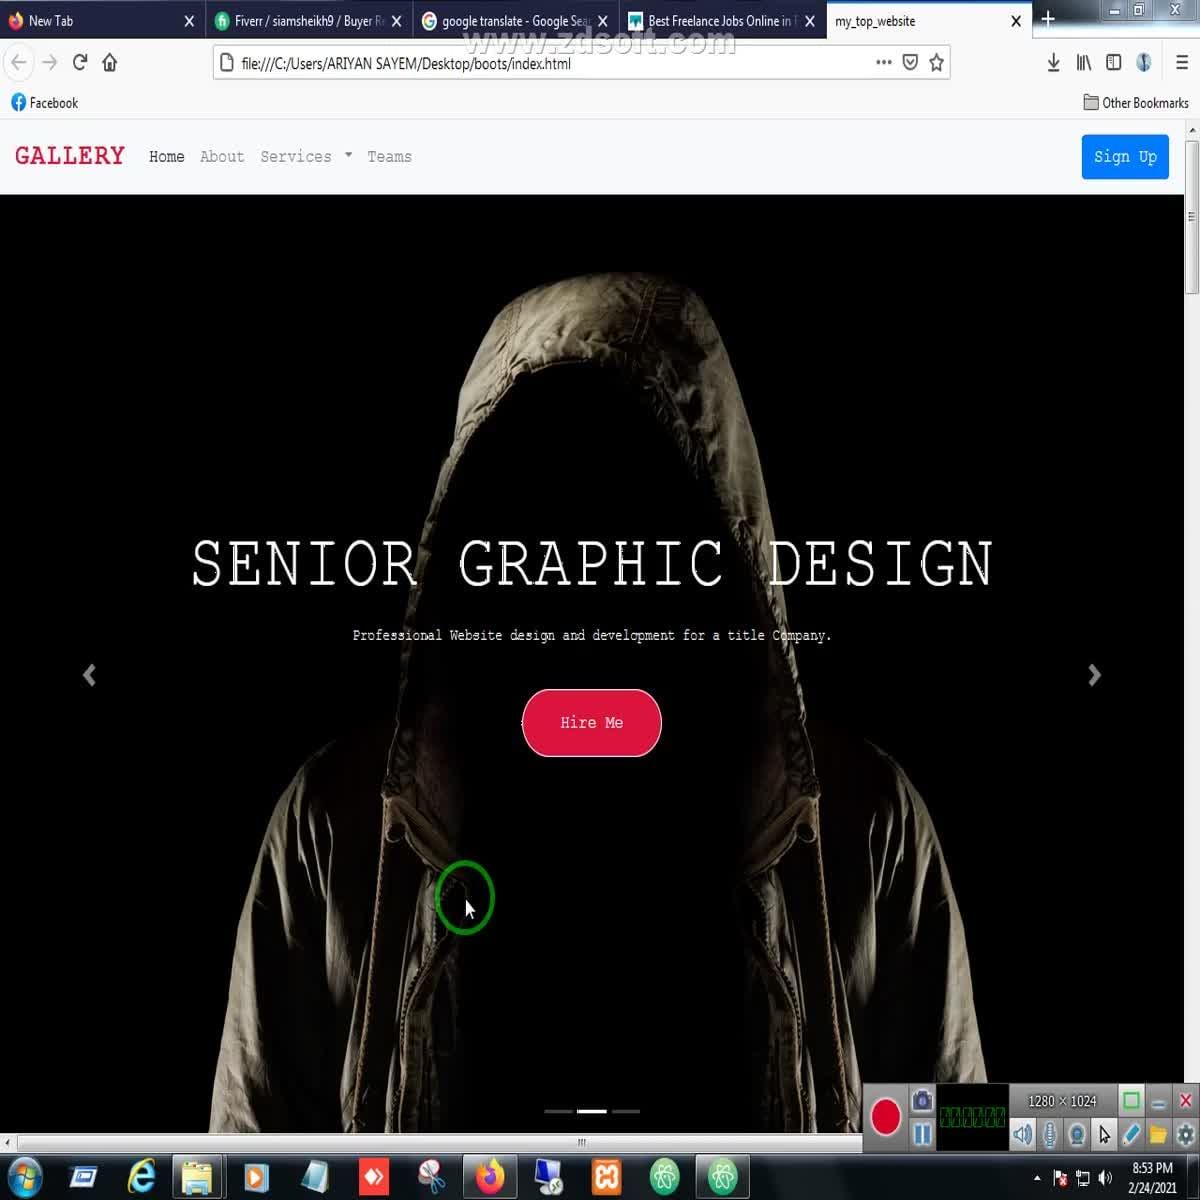The height and width of the screenshot is (1200, 1200).
Task: Open the recordings folder in the recorder panel
Action: [x=1159, y=1135]
